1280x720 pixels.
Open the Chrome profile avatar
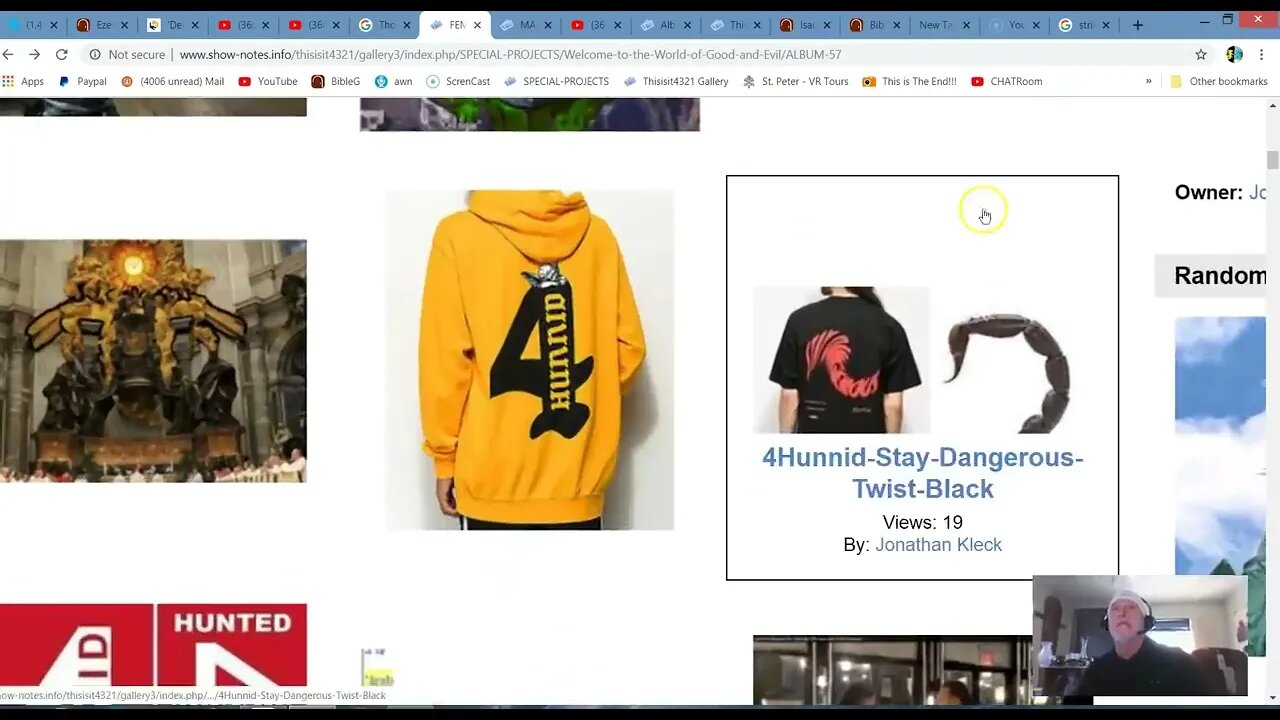tap(1234, 55)
